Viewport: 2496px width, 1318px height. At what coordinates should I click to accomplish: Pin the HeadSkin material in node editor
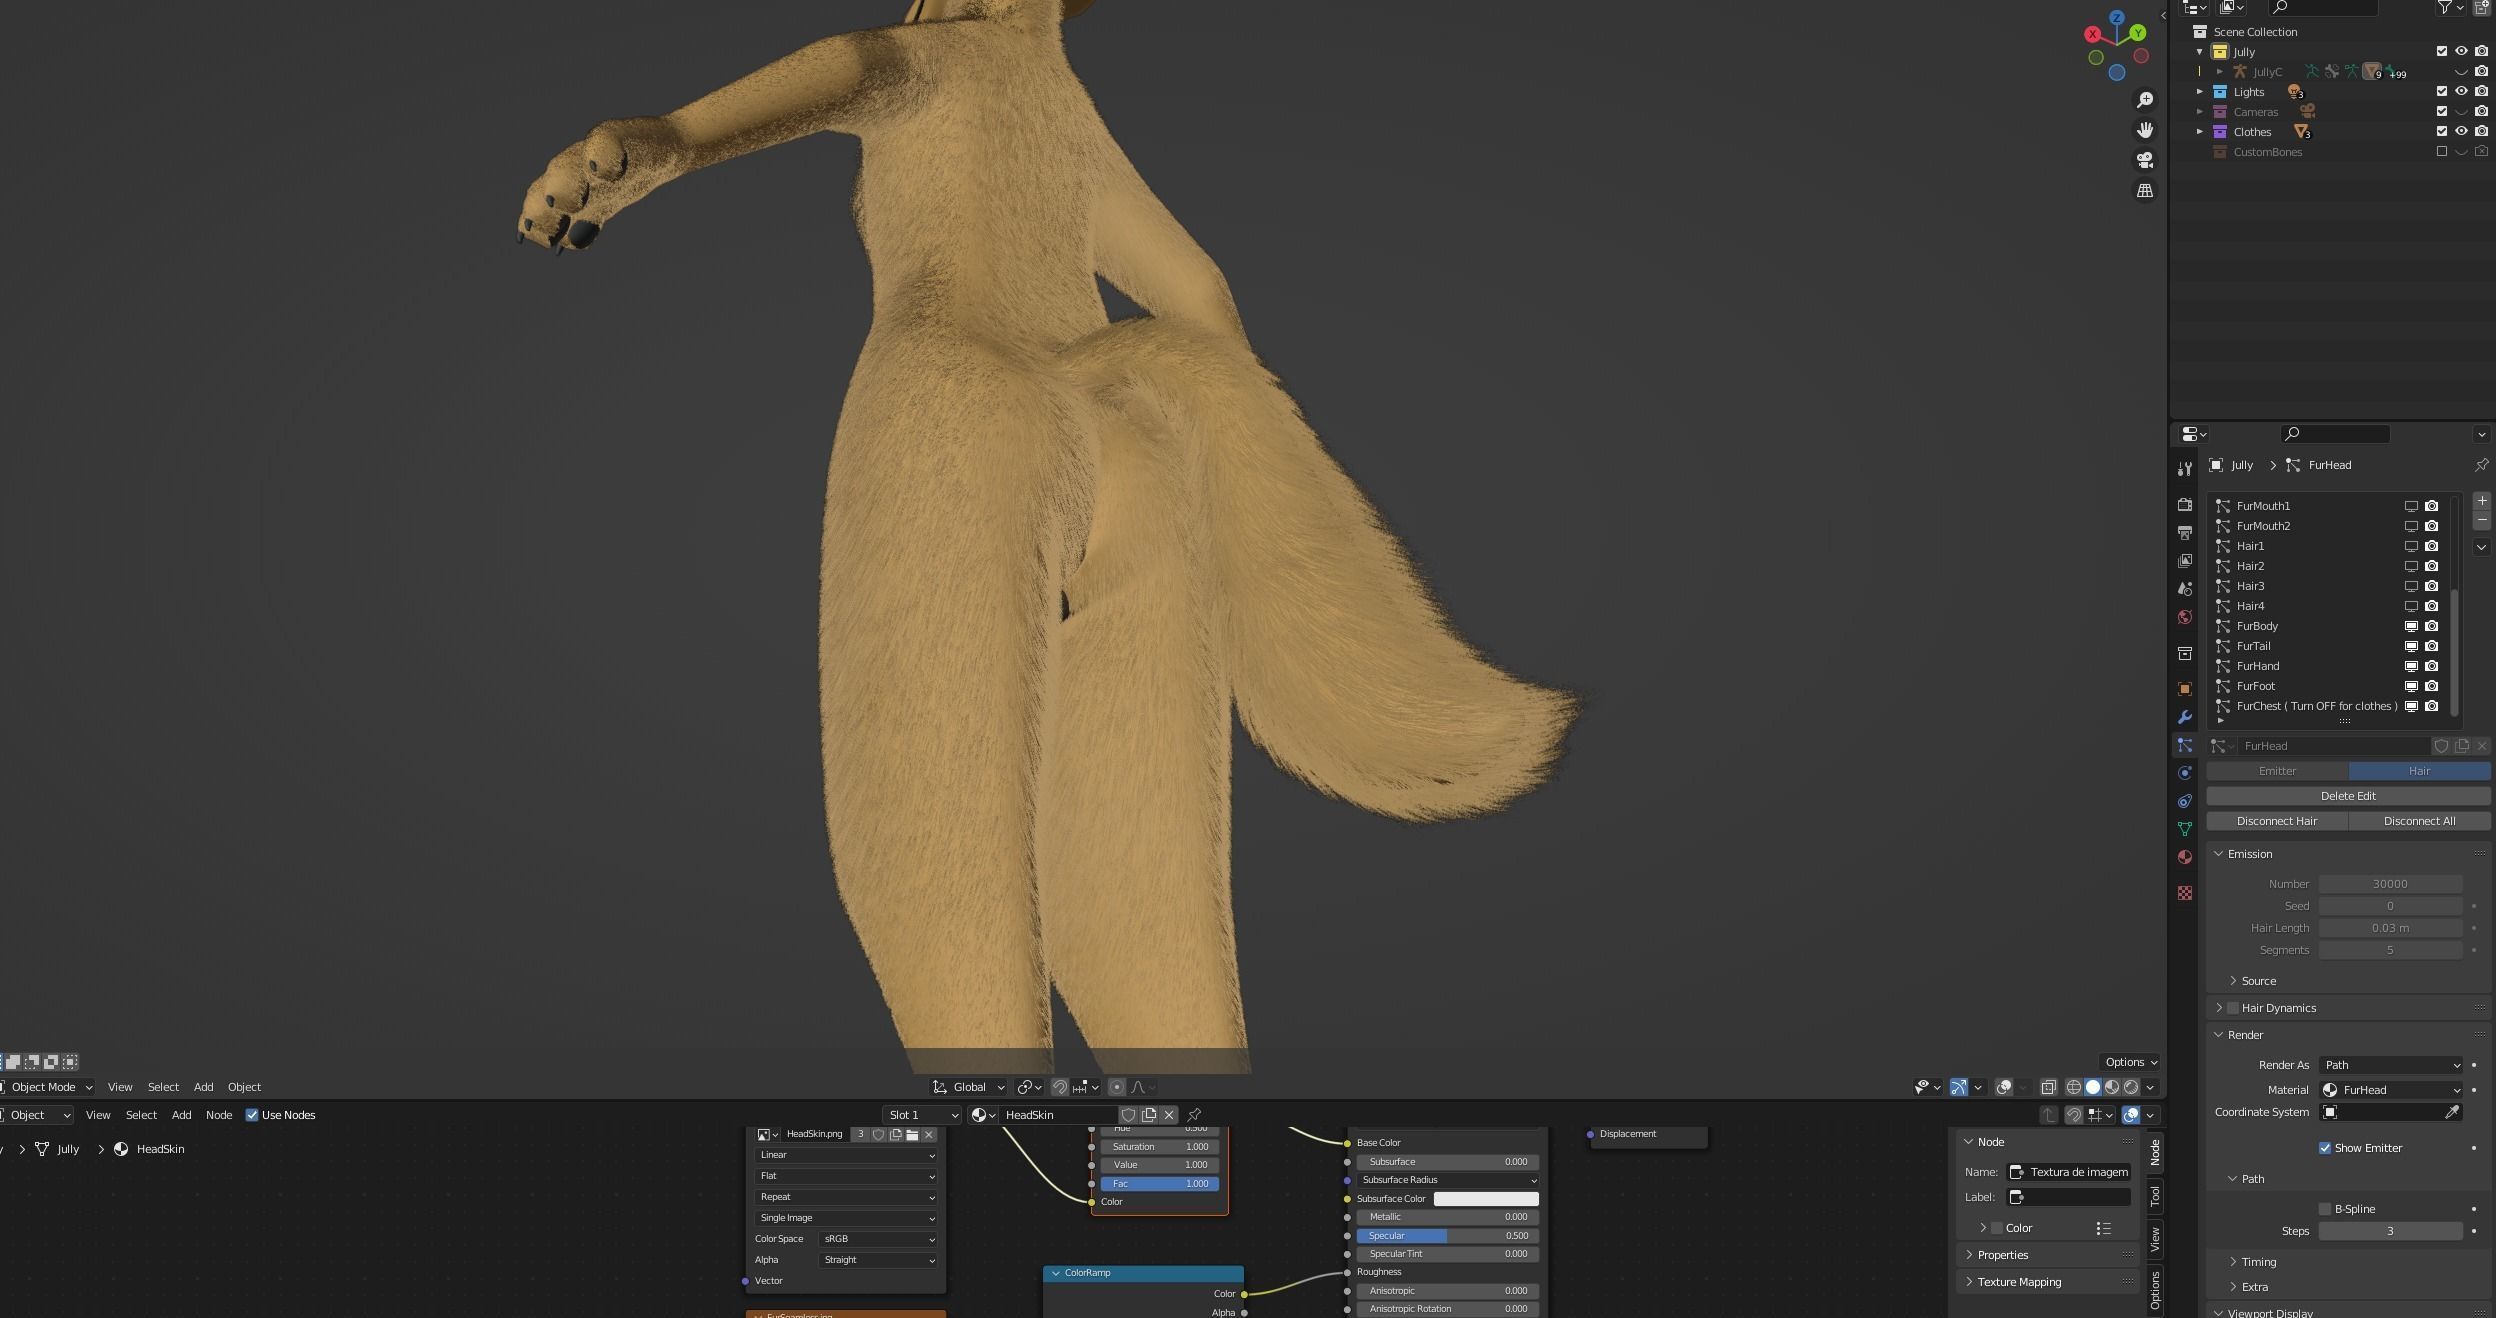[x=1194, y=1115]
